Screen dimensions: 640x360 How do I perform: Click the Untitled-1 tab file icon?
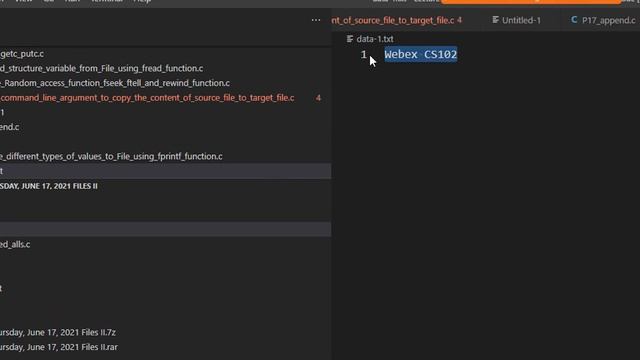pos(495,20)
